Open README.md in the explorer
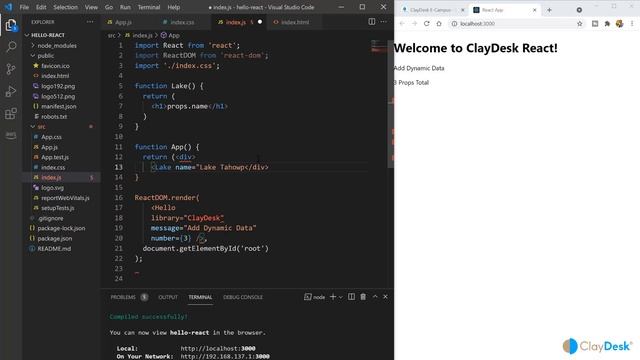This screenshot has height=360, width=640. pos(54,249)
